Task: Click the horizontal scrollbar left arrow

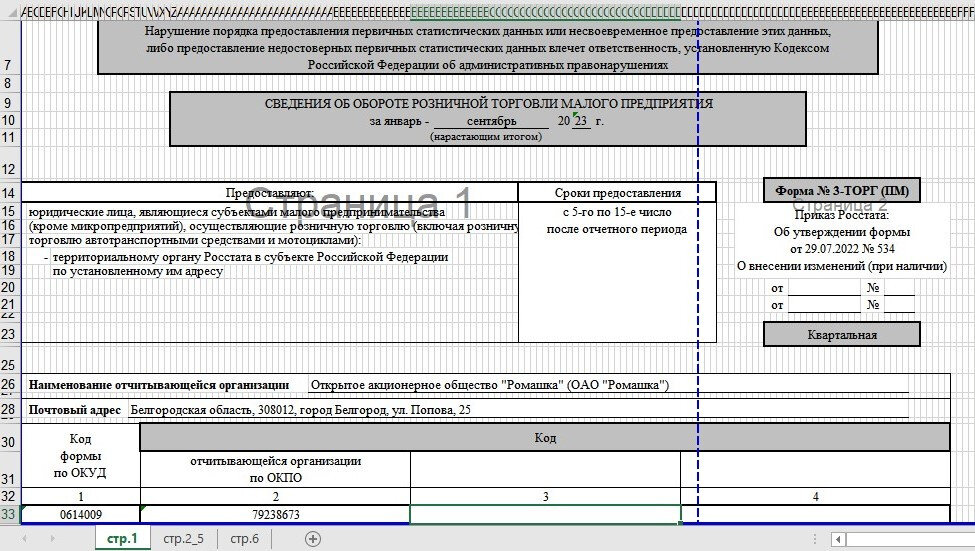Action: coord(838,539)
